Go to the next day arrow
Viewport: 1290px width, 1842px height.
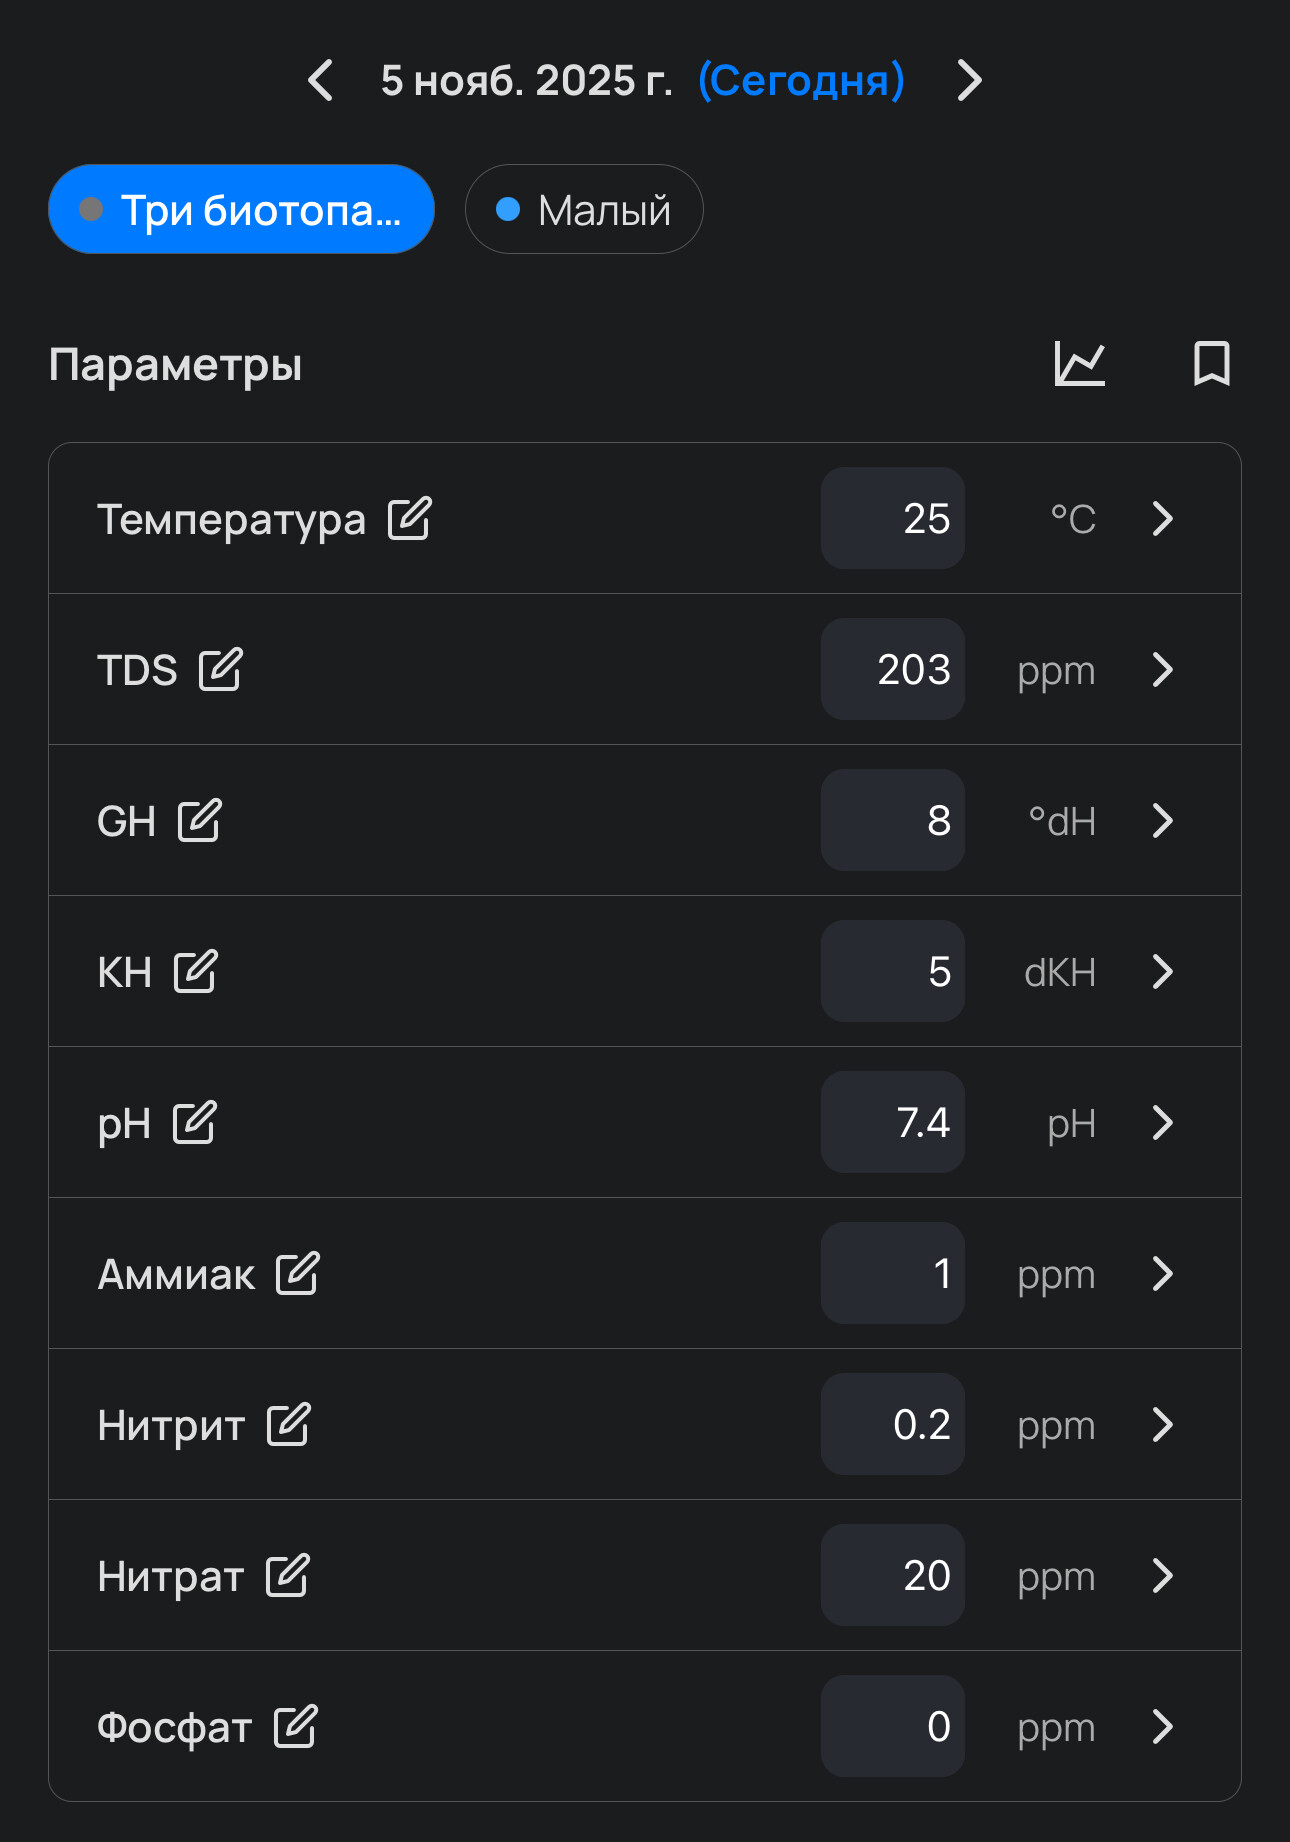coord(968,80)
